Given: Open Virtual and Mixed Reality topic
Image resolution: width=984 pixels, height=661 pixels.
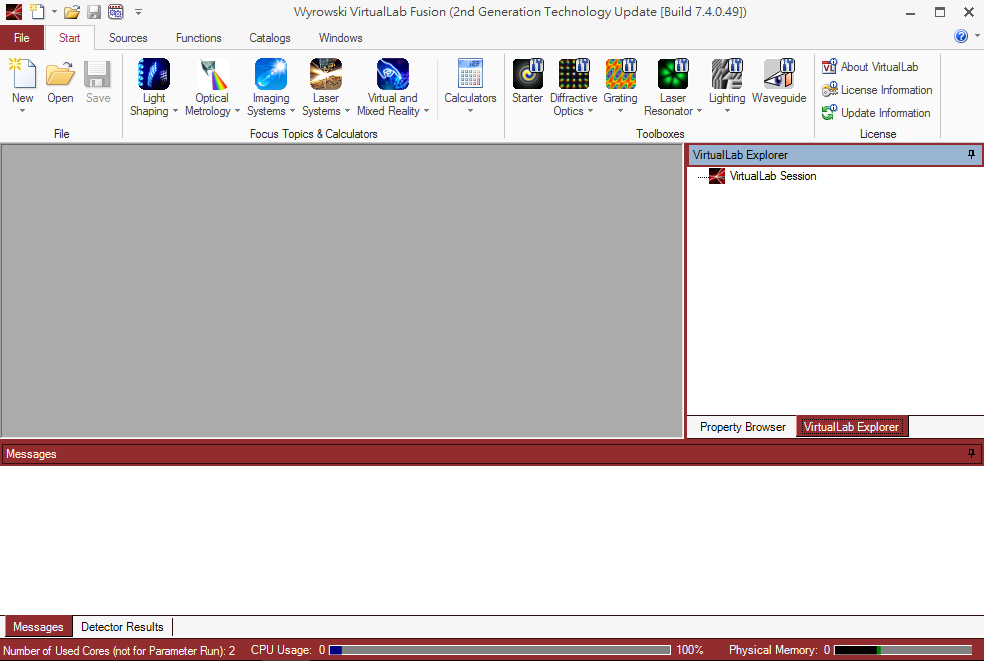Looking at the screenshot, I should coord(393,74).
